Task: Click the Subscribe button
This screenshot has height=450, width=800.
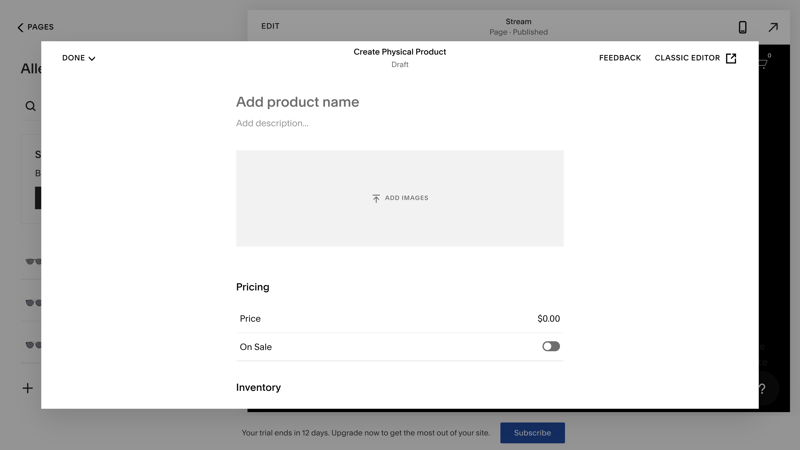Action: 532,433
